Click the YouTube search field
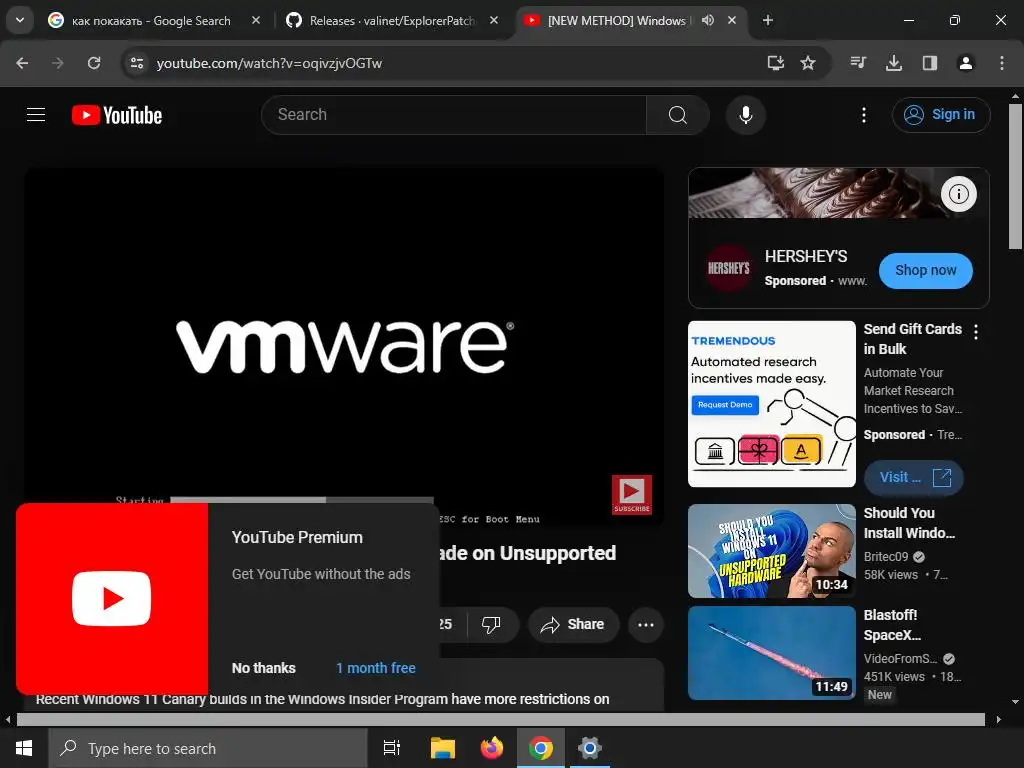 point(454,115)
